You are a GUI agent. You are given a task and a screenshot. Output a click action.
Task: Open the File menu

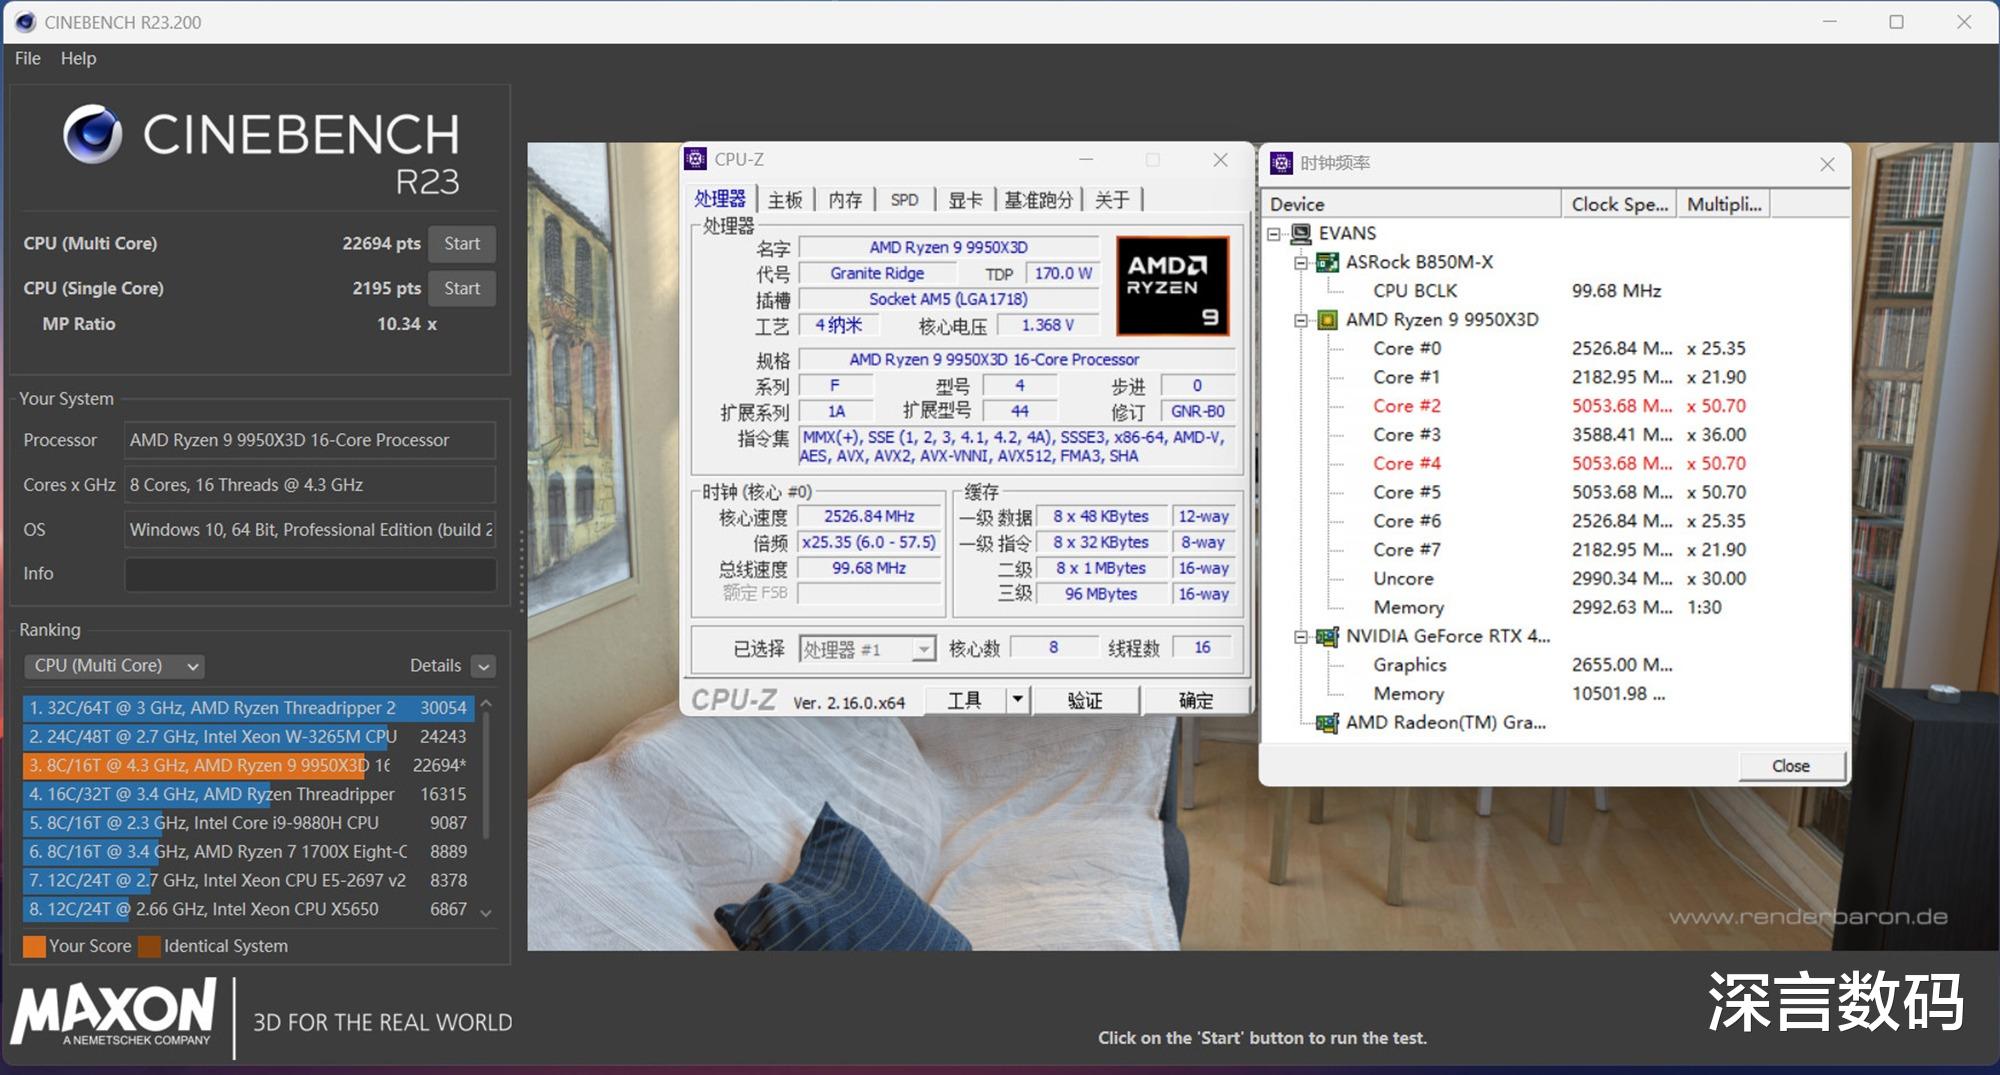pyautogui.click(x=27, y=58)
